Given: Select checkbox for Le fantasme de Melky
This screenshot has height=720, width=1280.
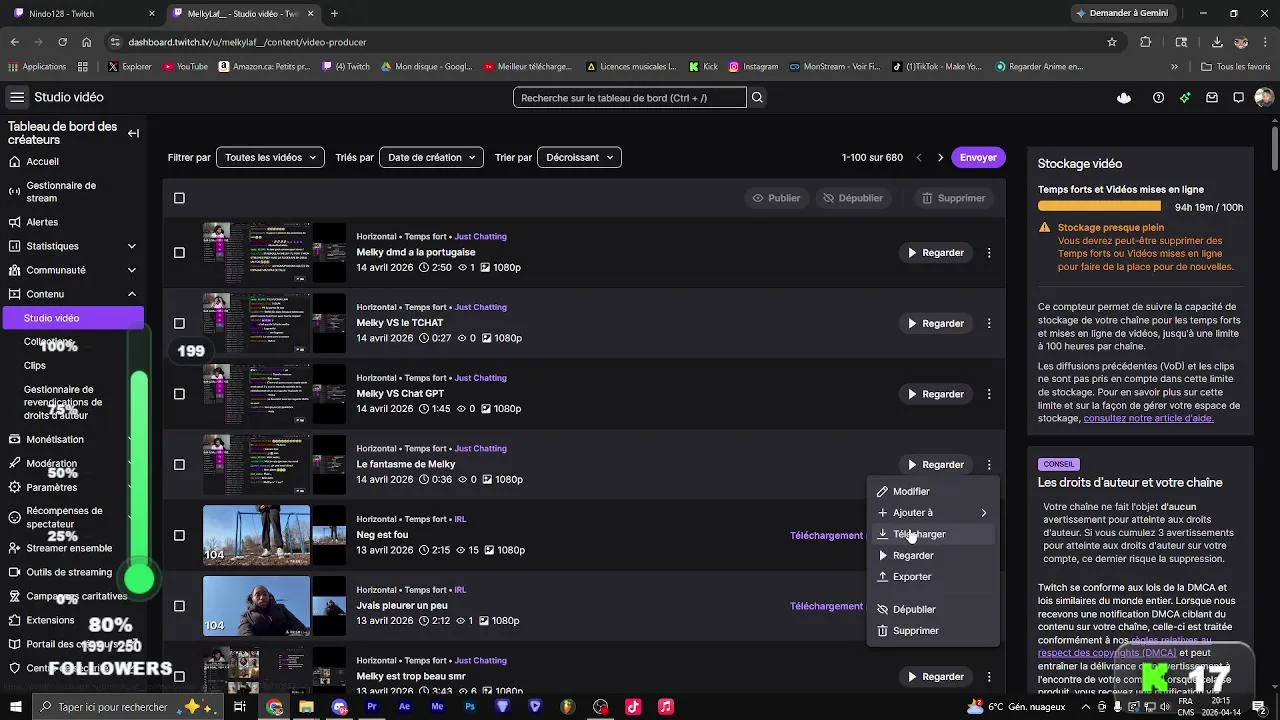Looking at the screenshot, I should click(179, 464).
